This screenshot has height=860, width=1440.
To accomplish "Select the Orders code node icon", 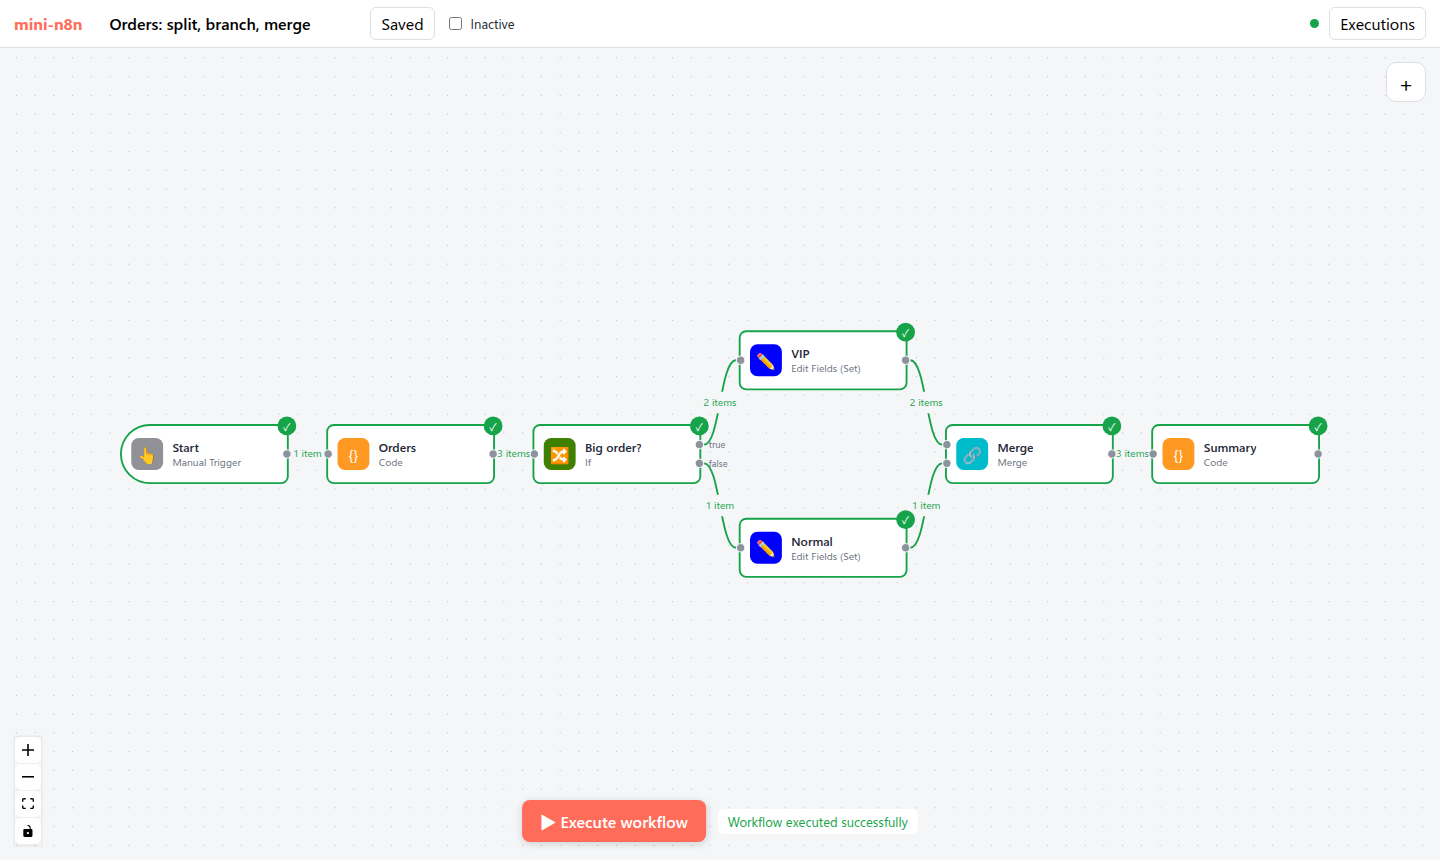I will pos(353,455).
